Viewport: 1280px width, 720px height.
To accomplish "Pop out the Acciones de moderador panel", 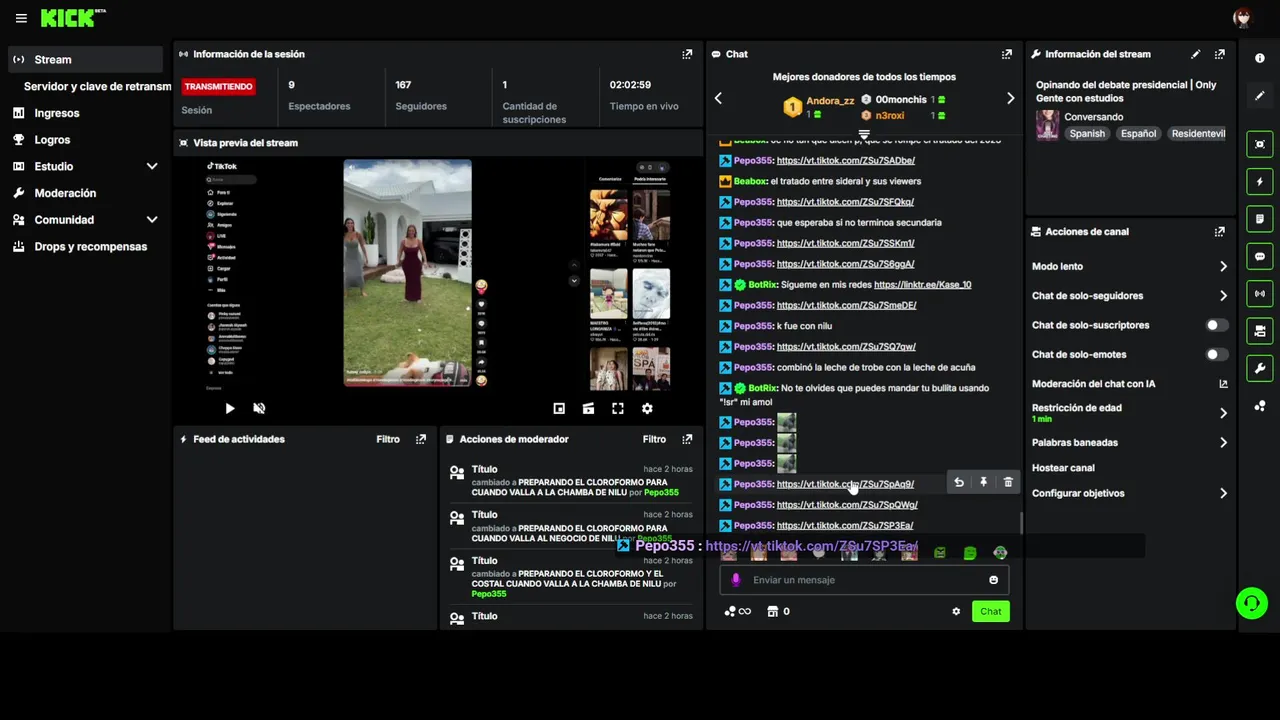I will point(687,439).
